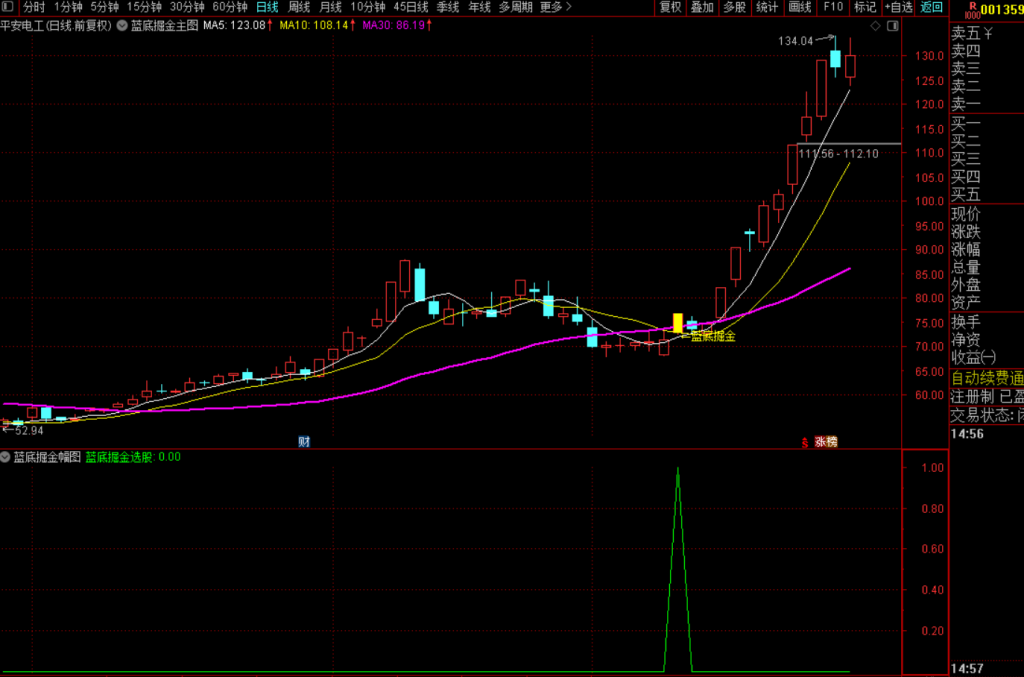
Task: Click the 自动续费通 link
Action: tap(987, 378)
